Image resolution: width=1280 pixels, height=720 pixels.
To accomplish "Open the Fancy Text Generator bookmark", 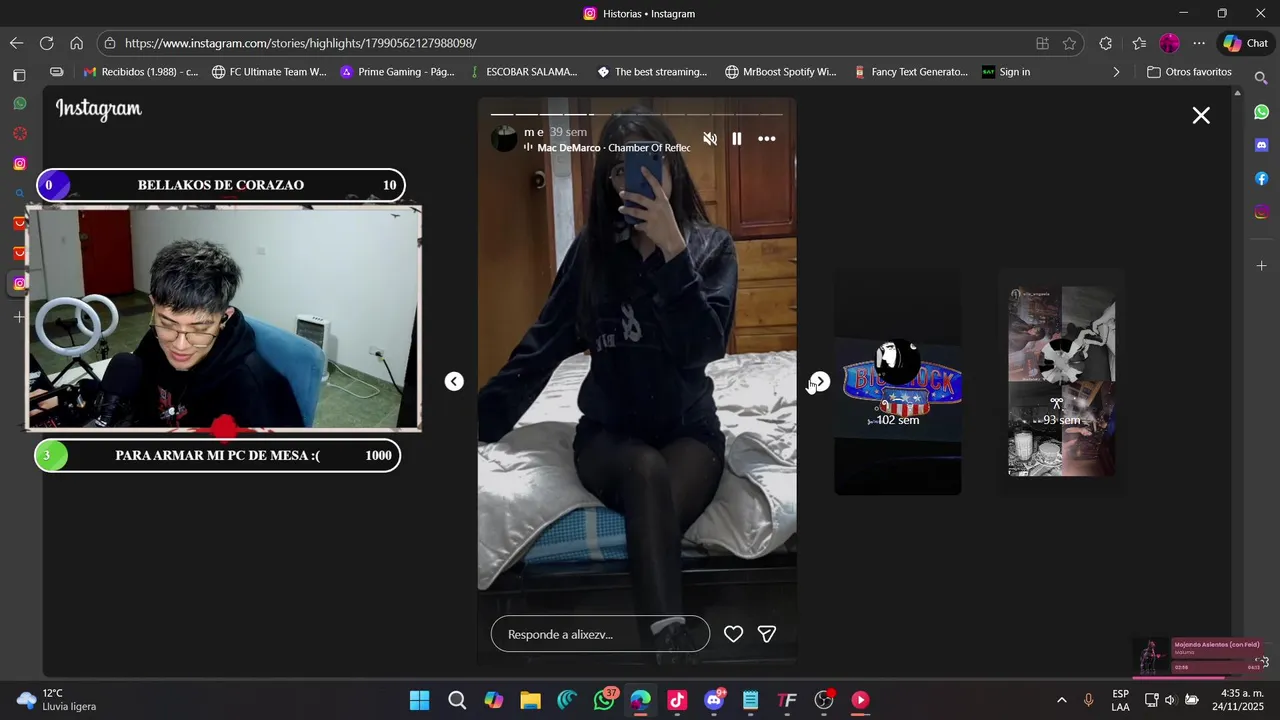I will click(911, 72).
